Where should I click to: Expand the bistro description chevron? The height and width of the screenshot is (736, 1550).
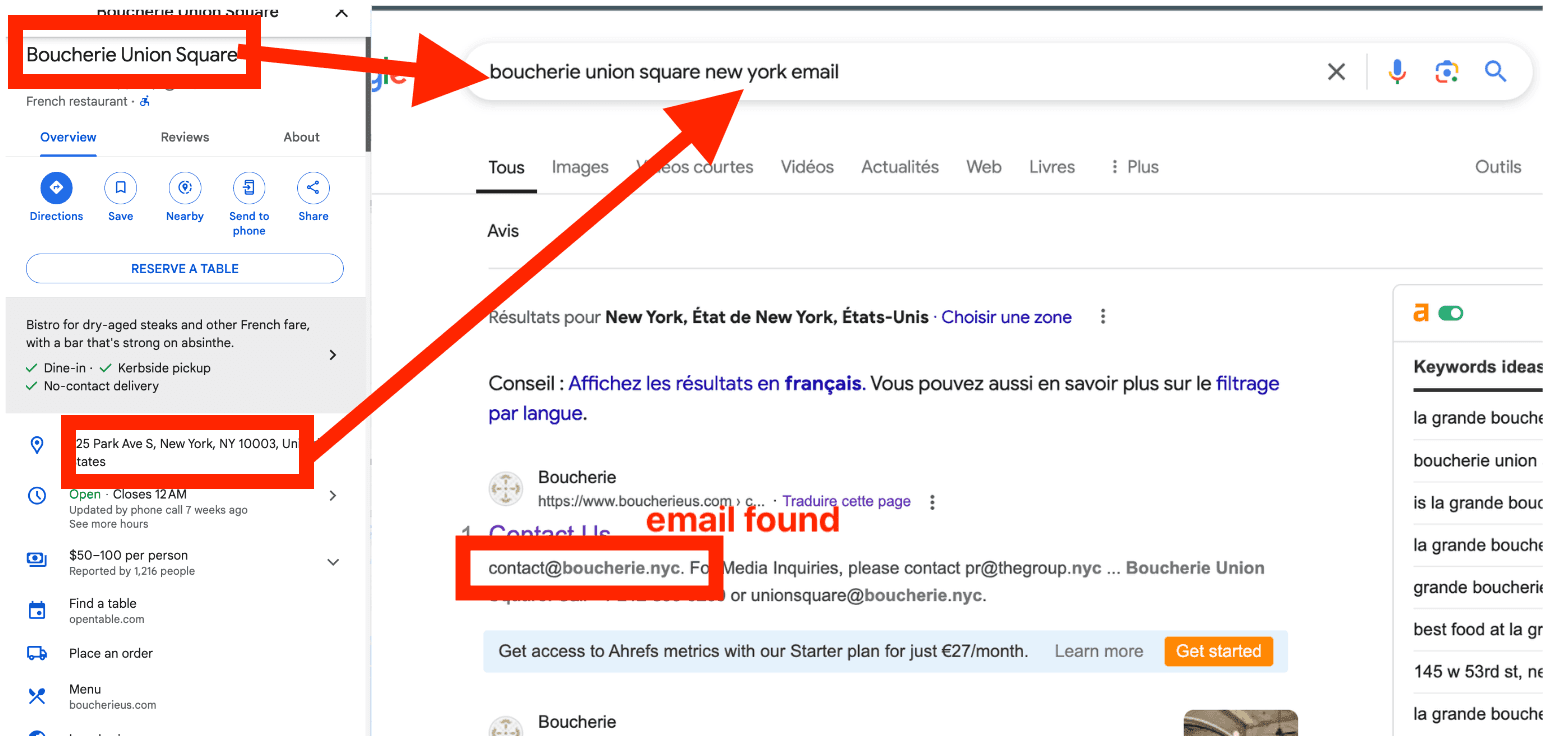(x=333, y=355)
